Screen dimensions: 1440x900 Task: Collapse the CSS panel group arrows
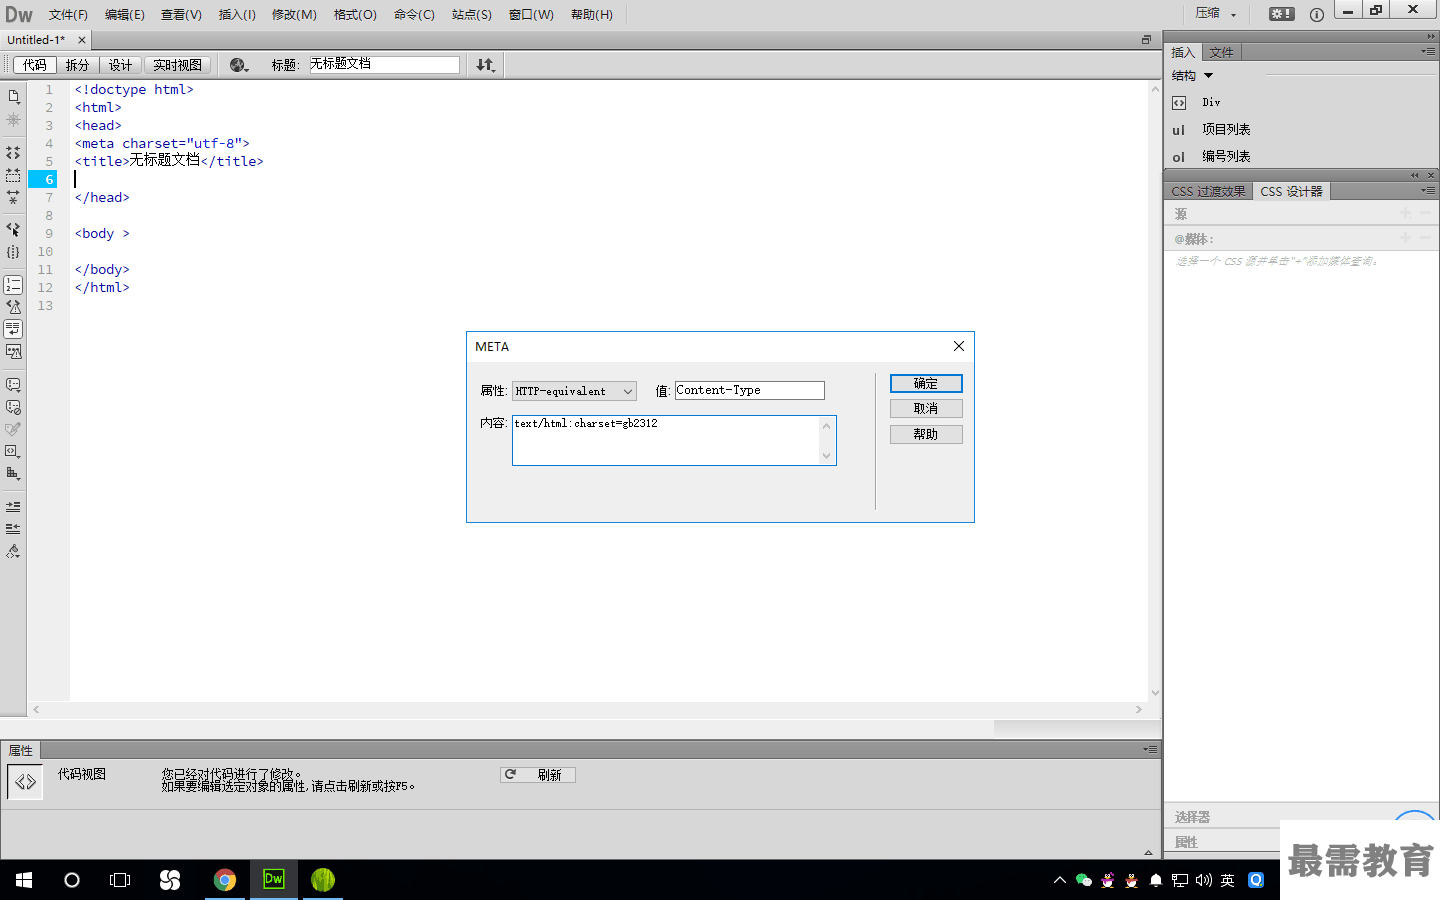(x=1415, y=175)
